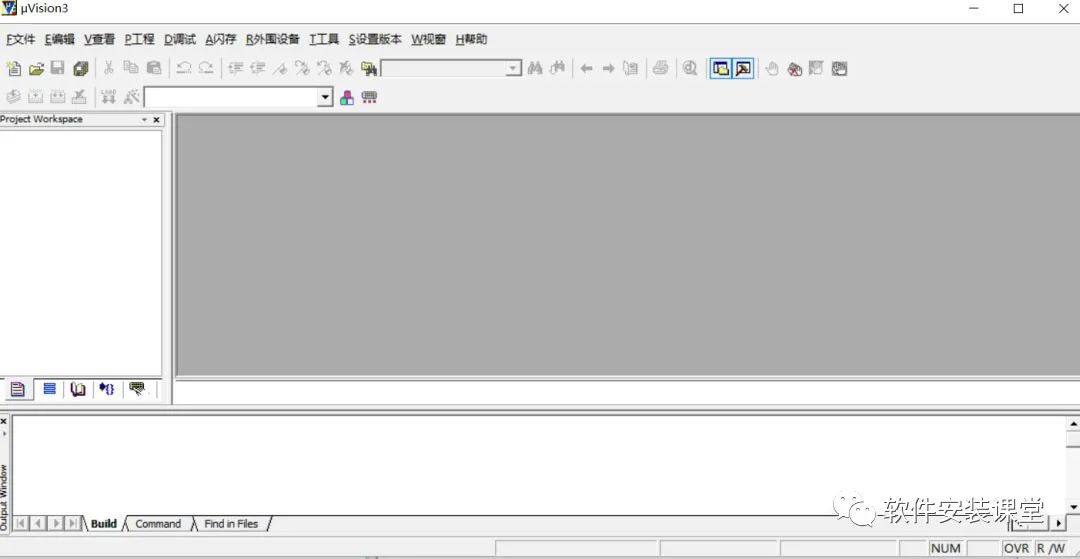Image resolution: width=1080 pixels, height=559 pixels.
Task: Click output tabs last-tab scroll button
Action: pyautogui.click(x=73, y=523)
